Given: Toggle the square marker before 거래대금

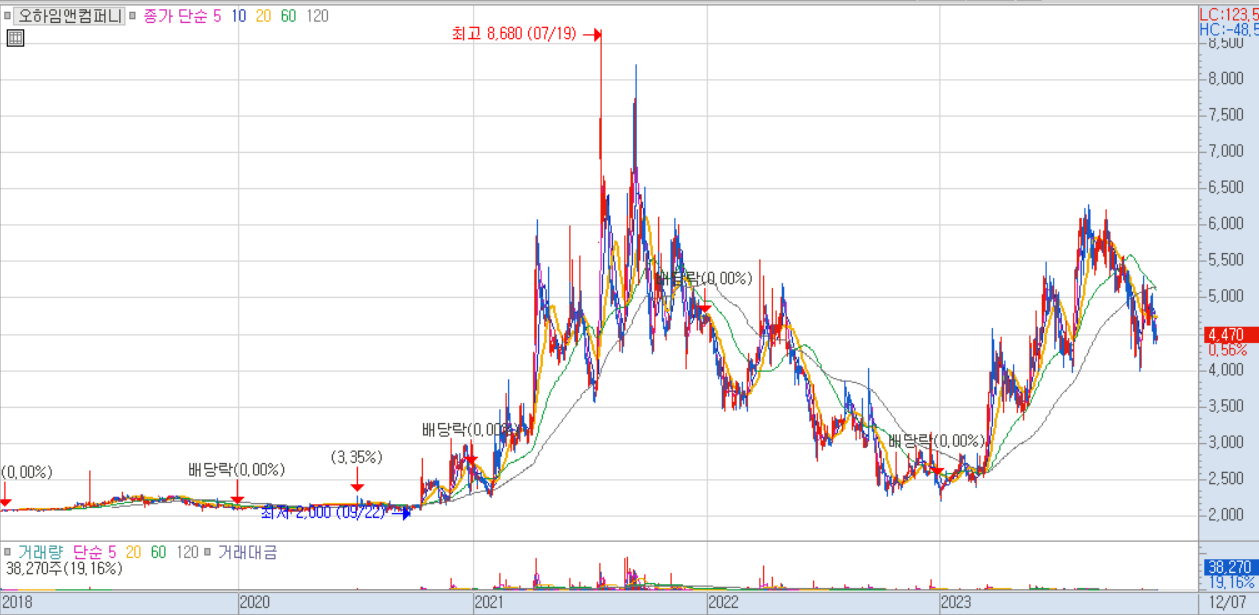Looking at the screenshot, I should (x=207, y=552).
